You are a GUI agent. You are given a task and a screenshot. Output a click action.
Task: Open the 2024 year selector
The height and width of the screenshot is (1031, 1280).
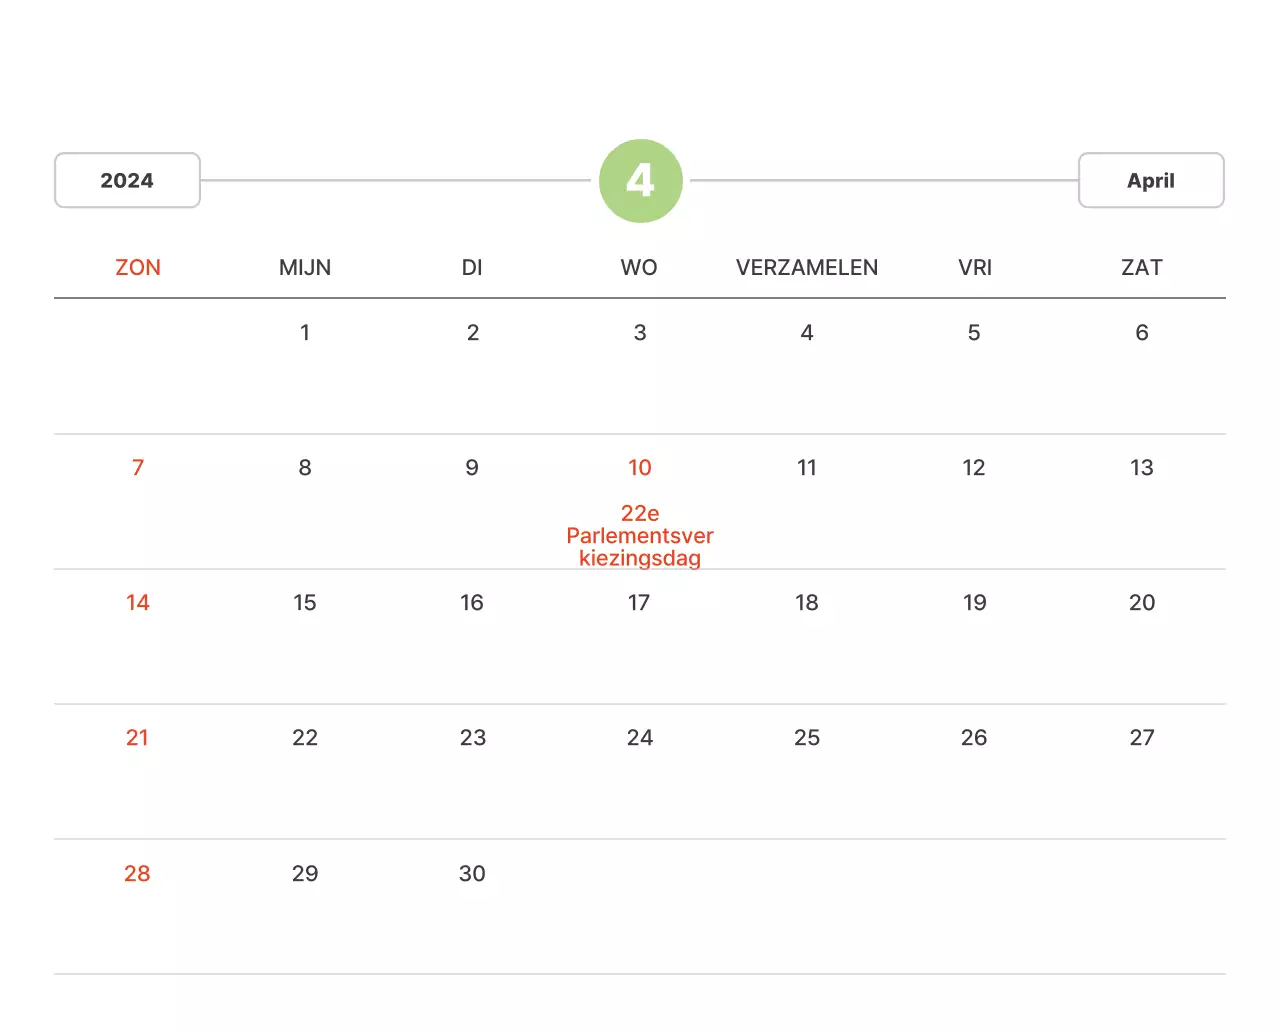(x=127, y=181)
